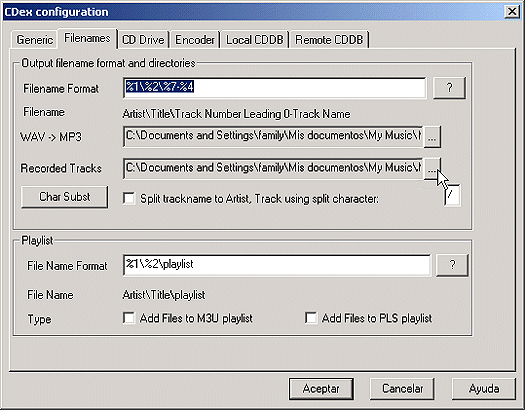Screen dimensions: 525x410
Task: Check Add Files to M3U playlist
Action: point(129,318)
